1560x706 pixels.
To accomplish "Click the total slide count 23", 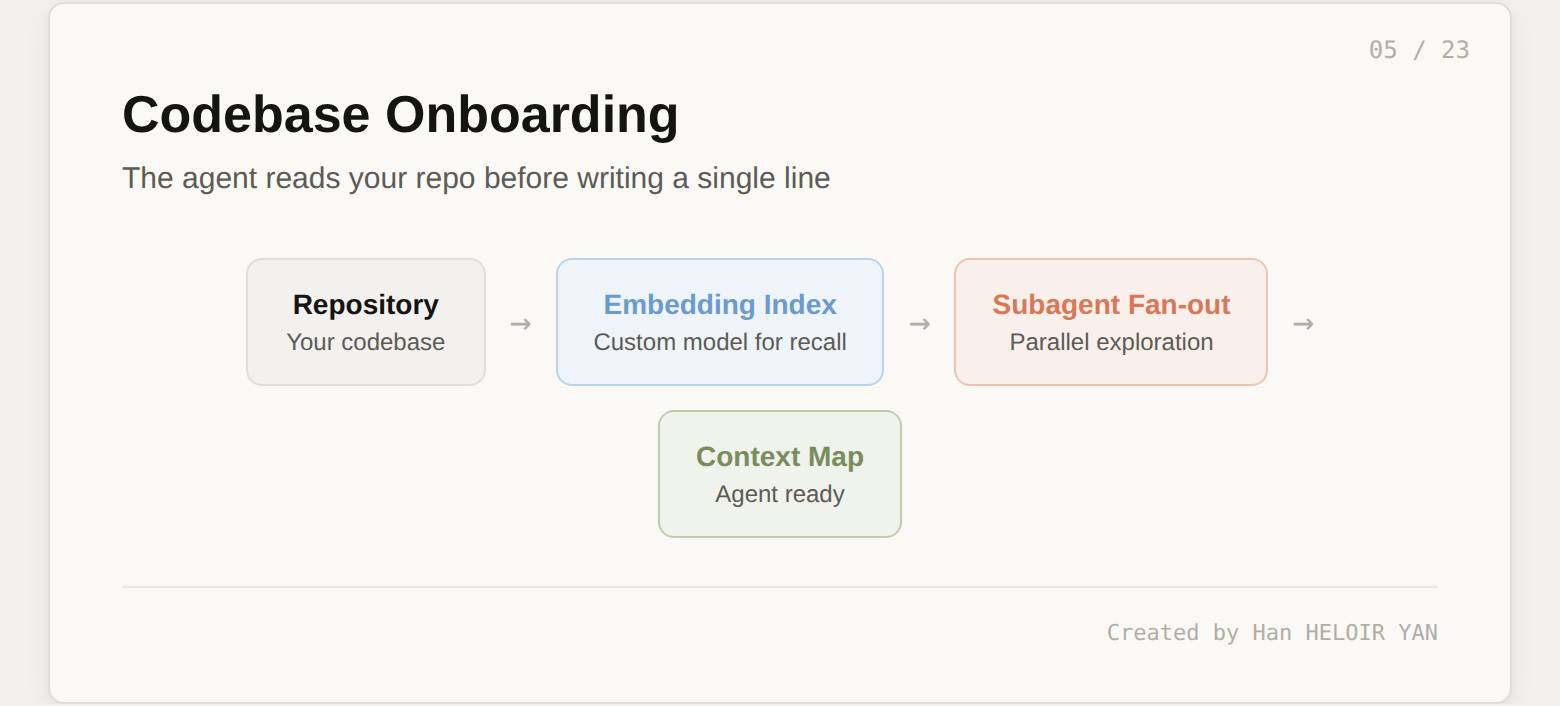I will click(1455, 50).
